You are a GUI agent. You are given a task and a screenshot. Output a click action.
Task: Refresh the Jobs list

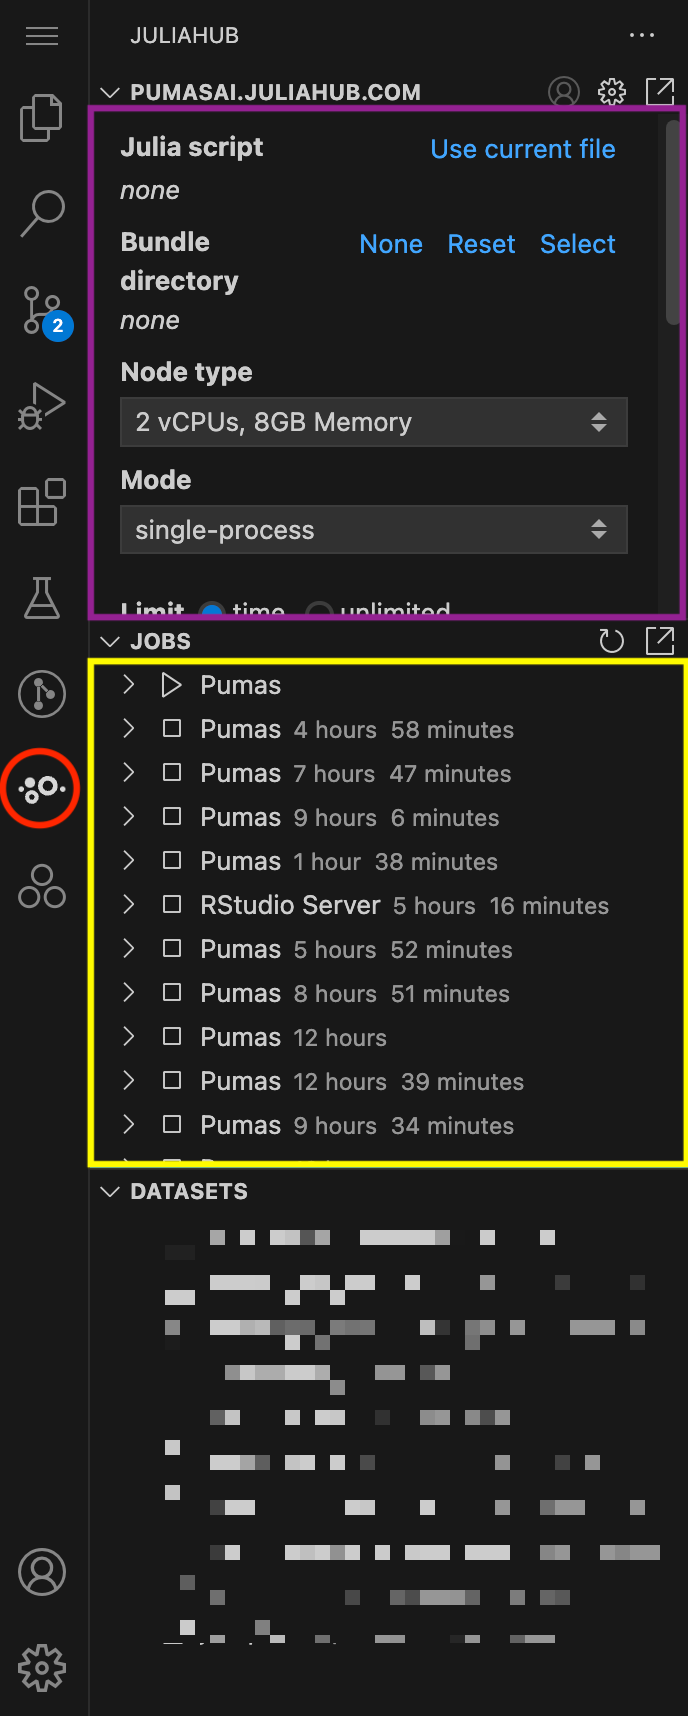[611, 641]
